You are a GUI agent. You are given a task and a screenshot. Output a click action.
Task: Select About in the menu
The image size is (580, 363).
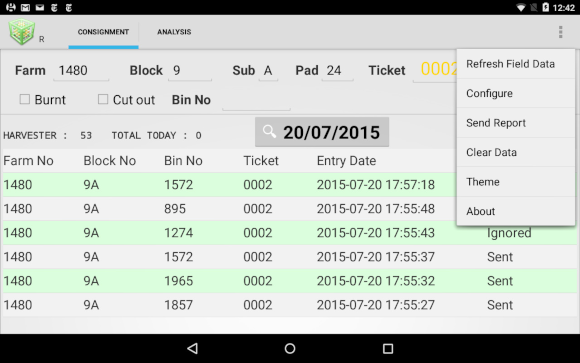tap(516, 211)
